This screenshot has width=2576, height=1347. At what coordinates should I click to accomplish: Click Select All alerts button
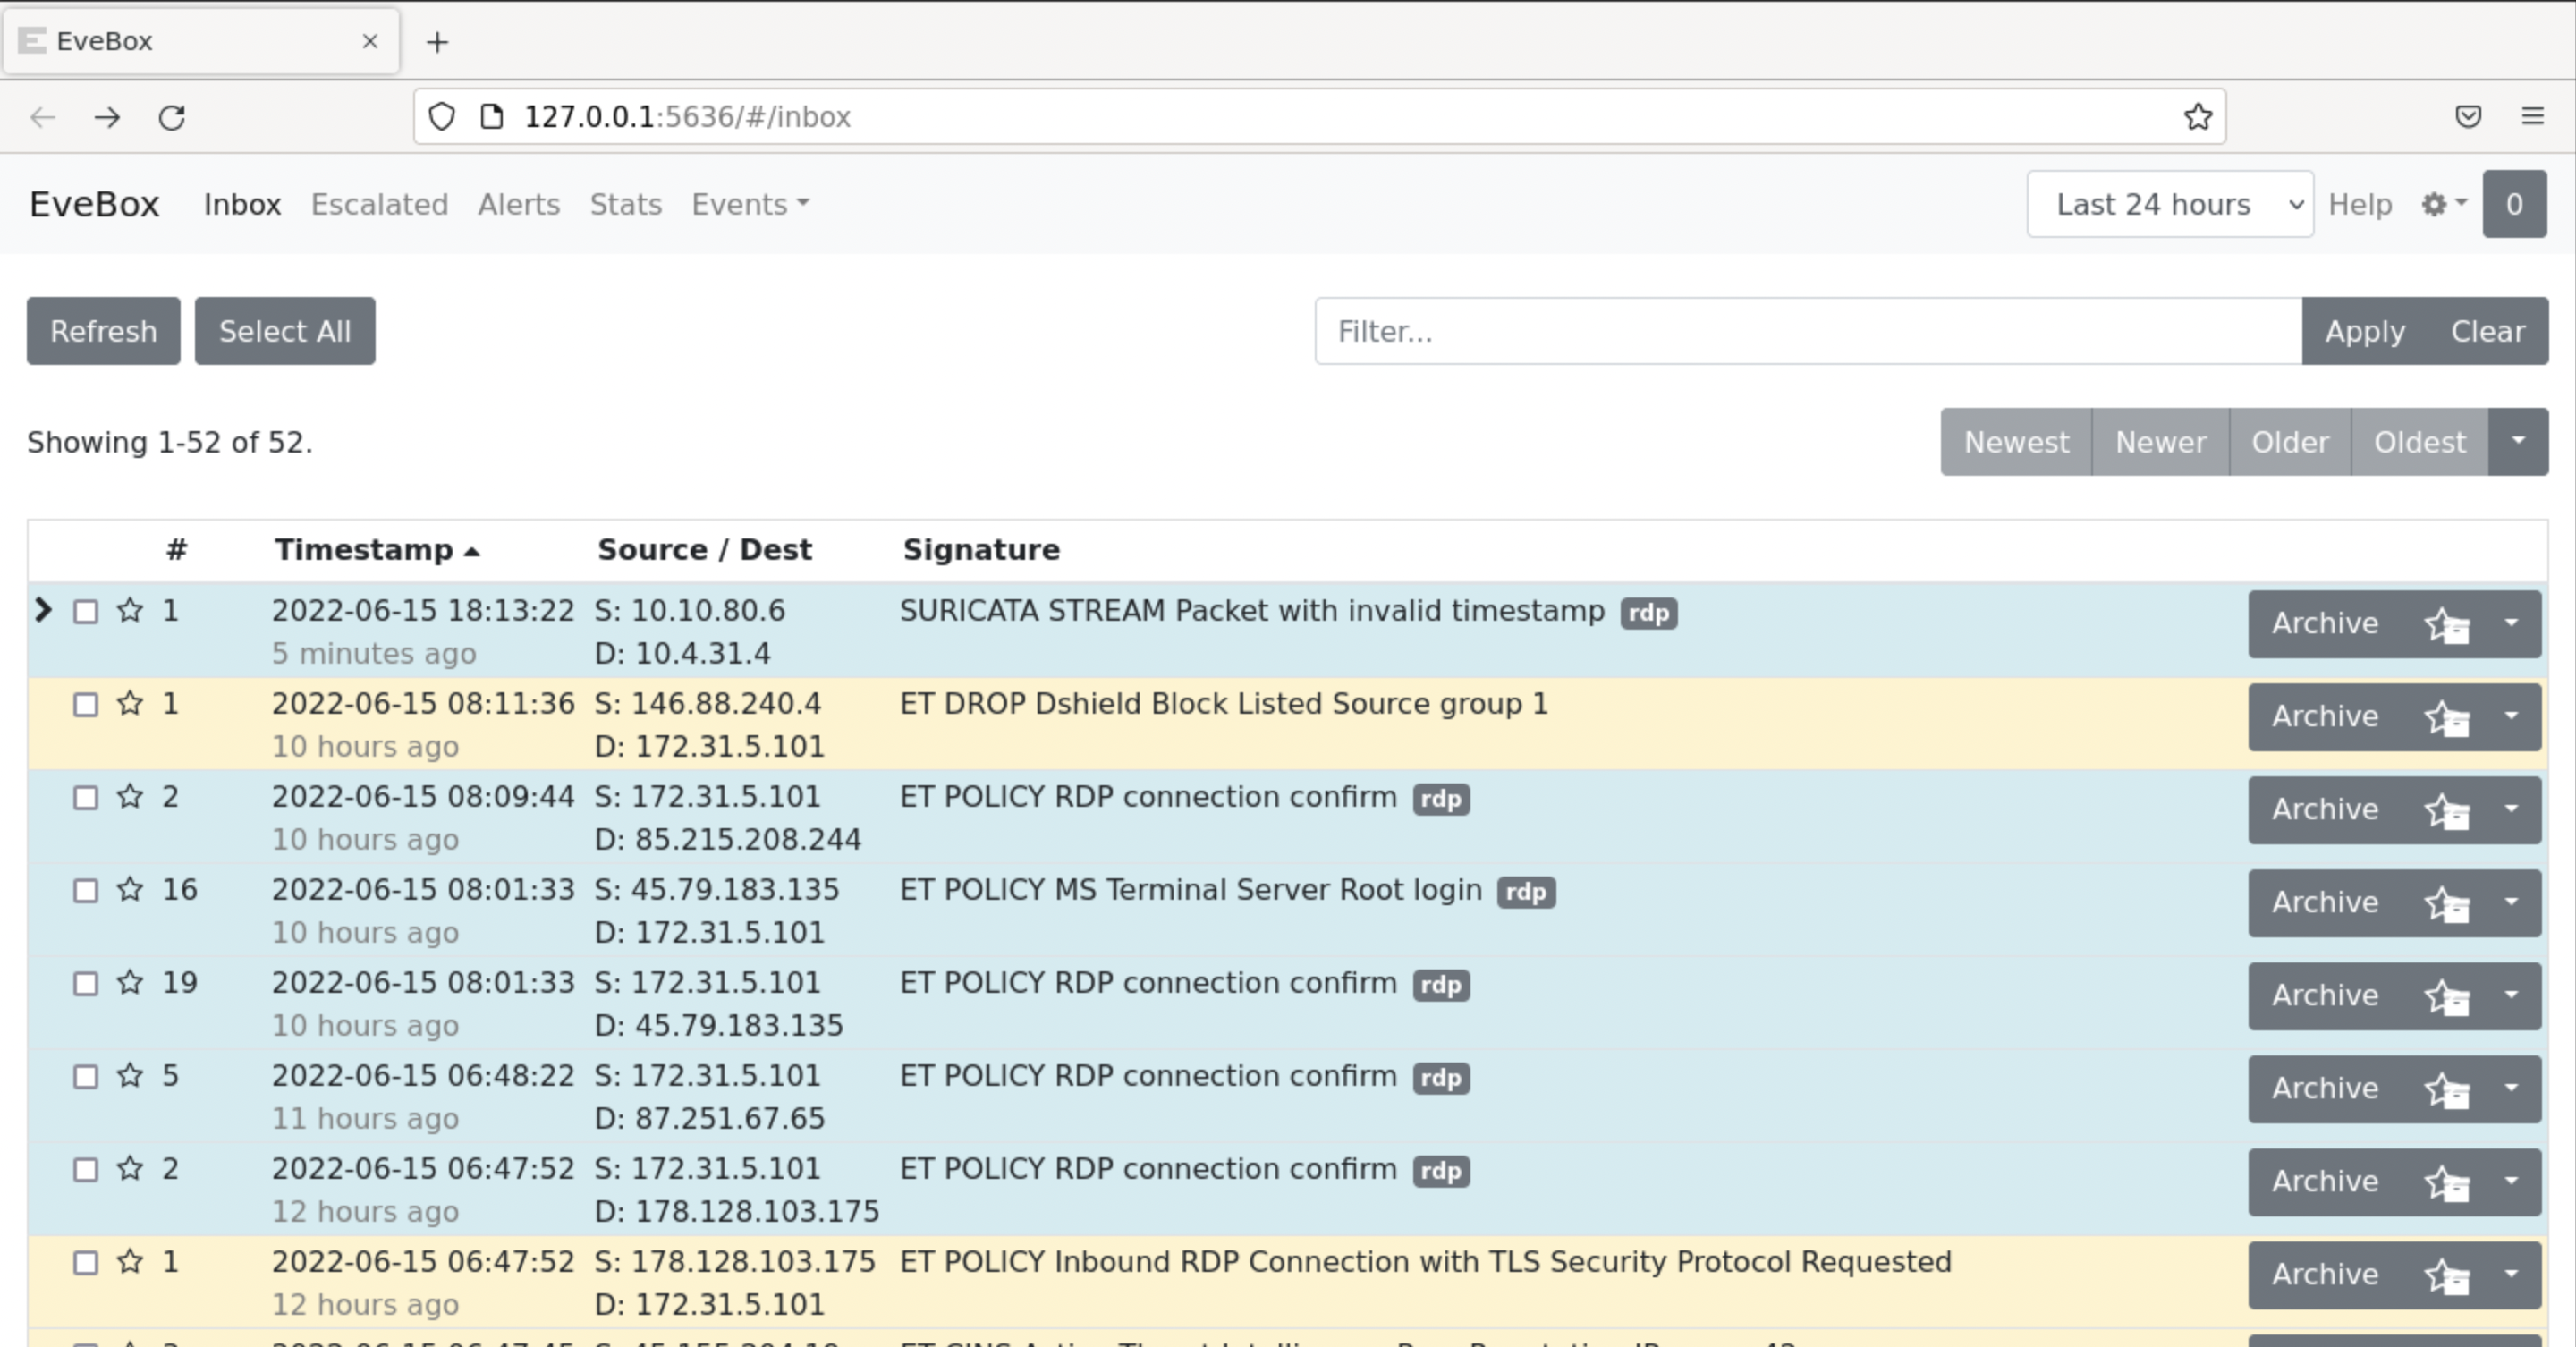285,331
